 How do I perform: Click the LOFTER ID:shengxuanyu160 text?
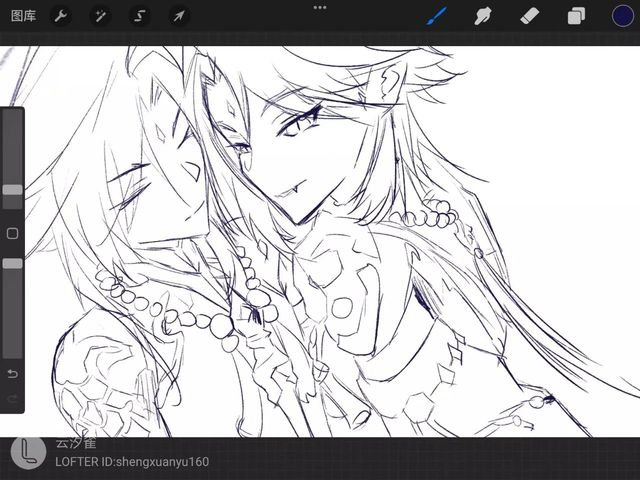click(x=132, y=462)
